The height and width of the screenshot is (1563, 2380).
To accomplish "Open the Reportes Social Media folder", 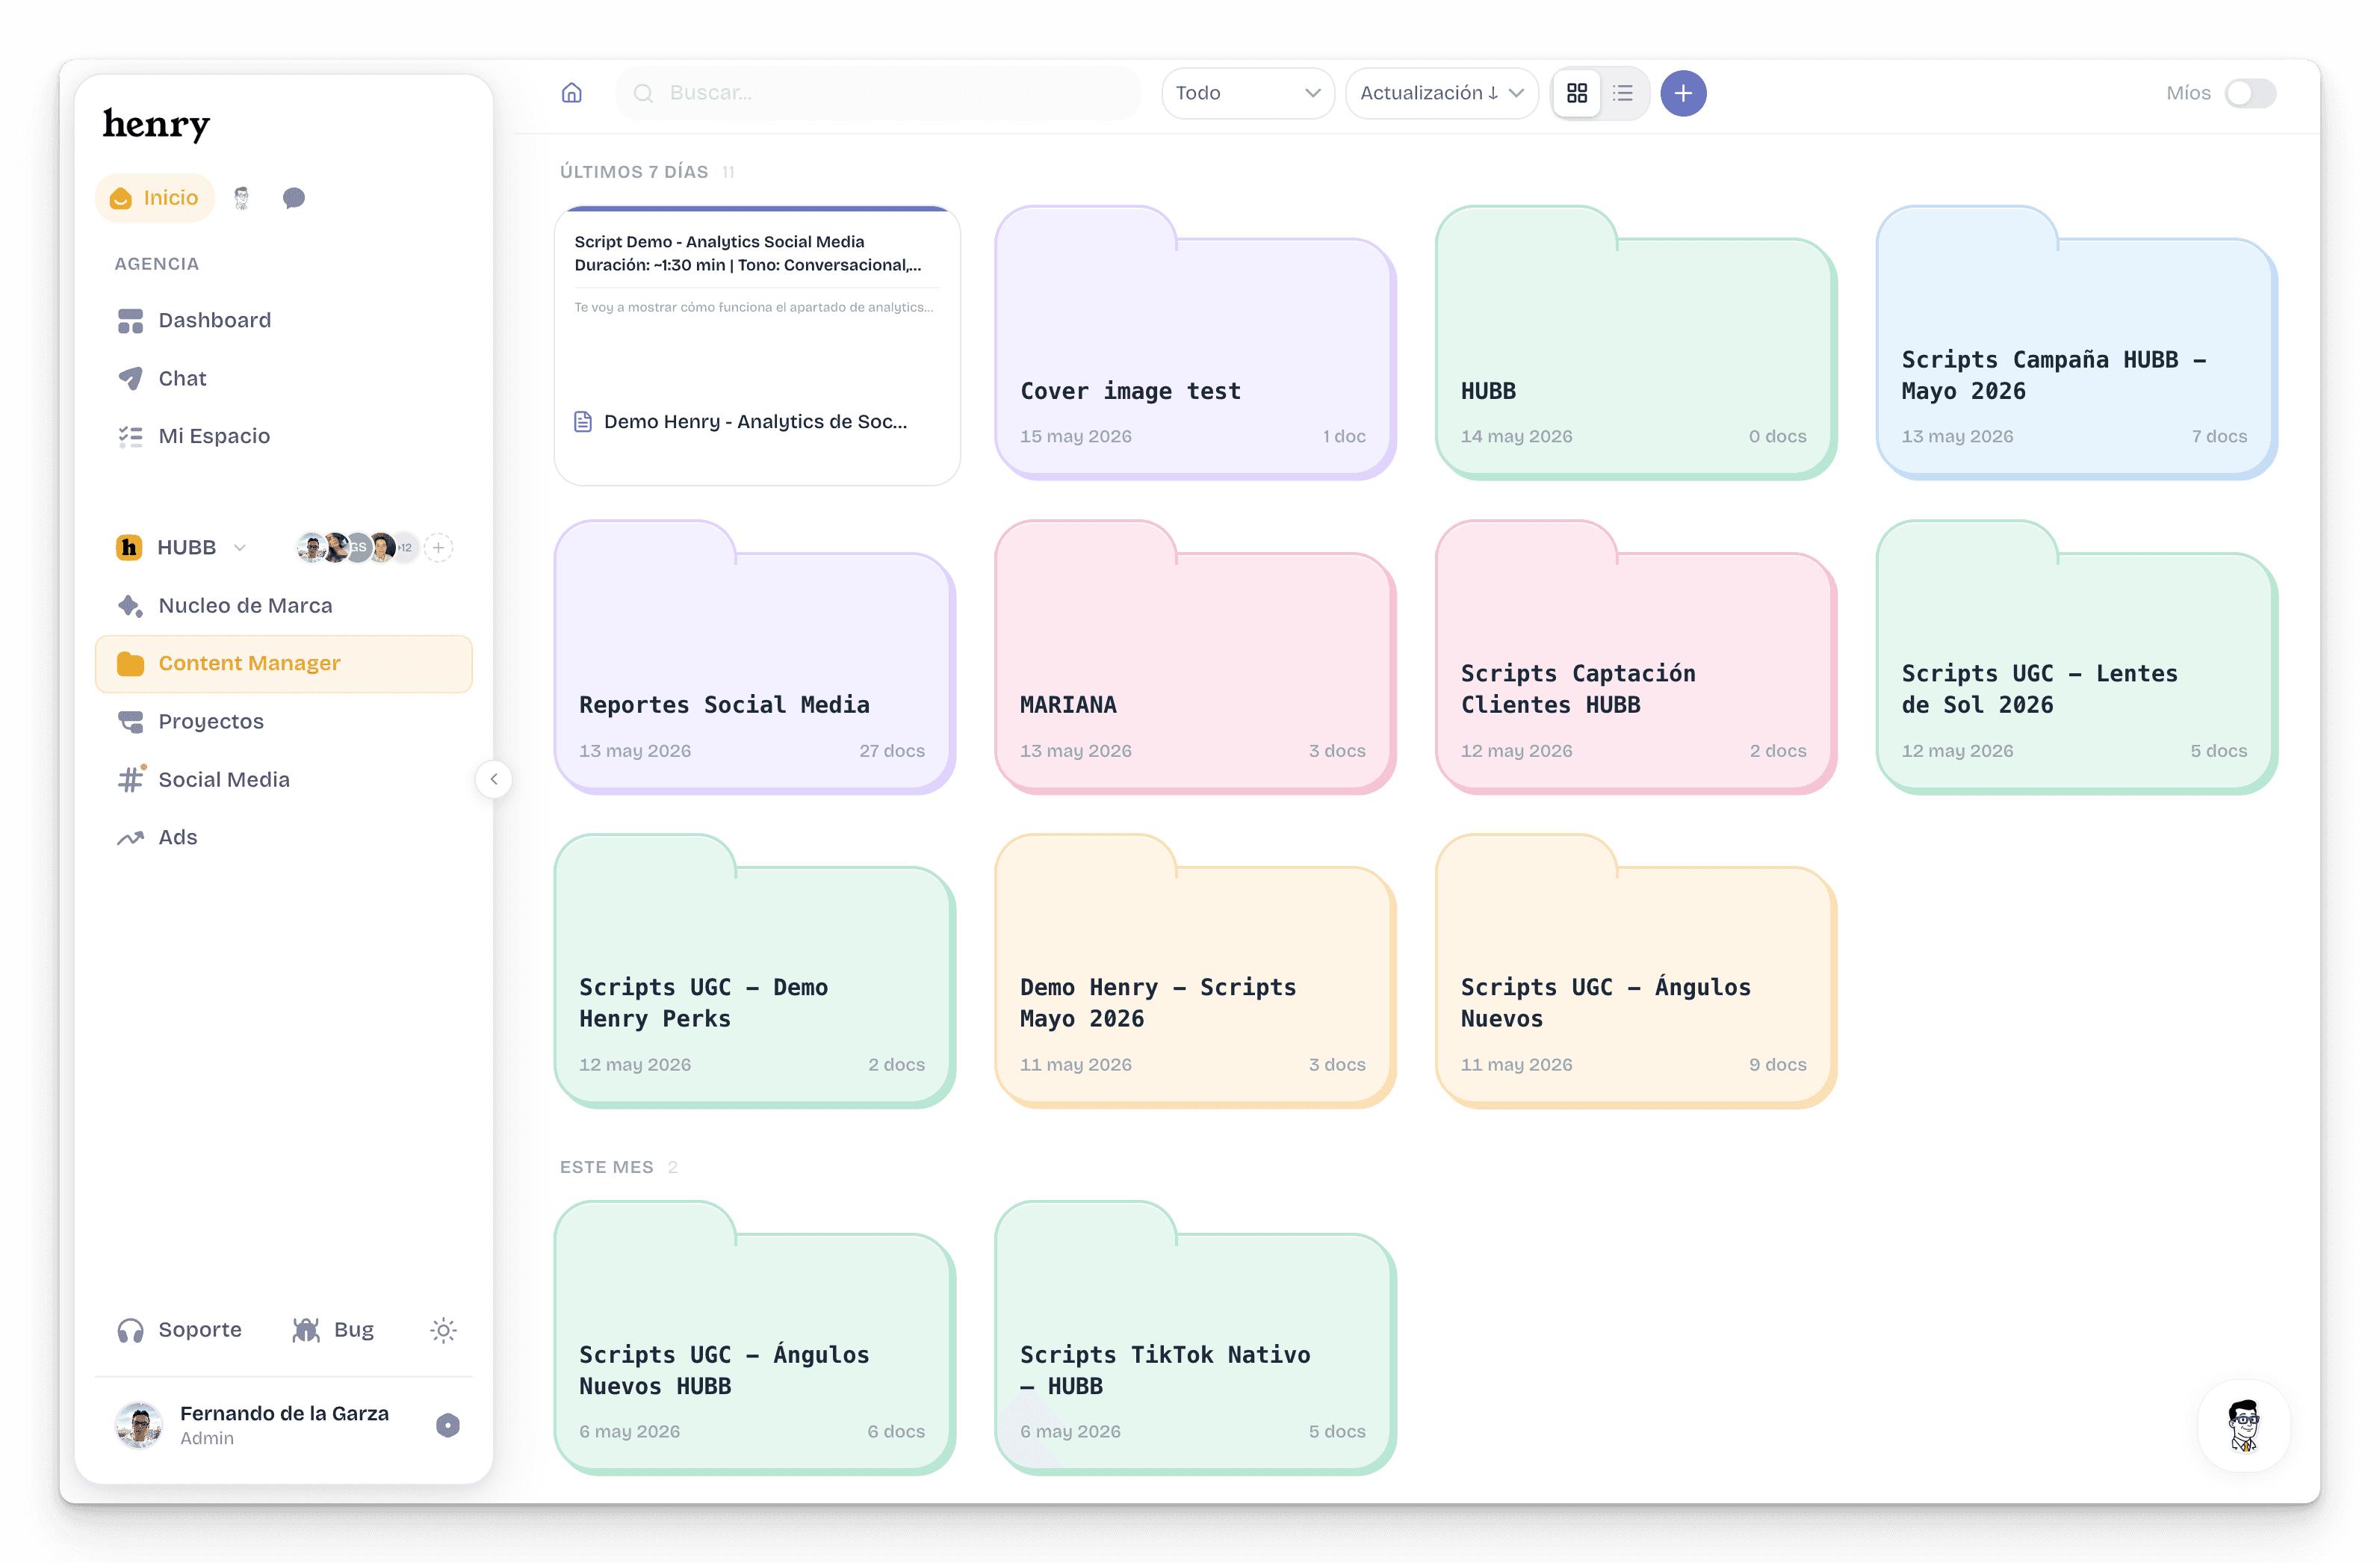I will (754, 657).
